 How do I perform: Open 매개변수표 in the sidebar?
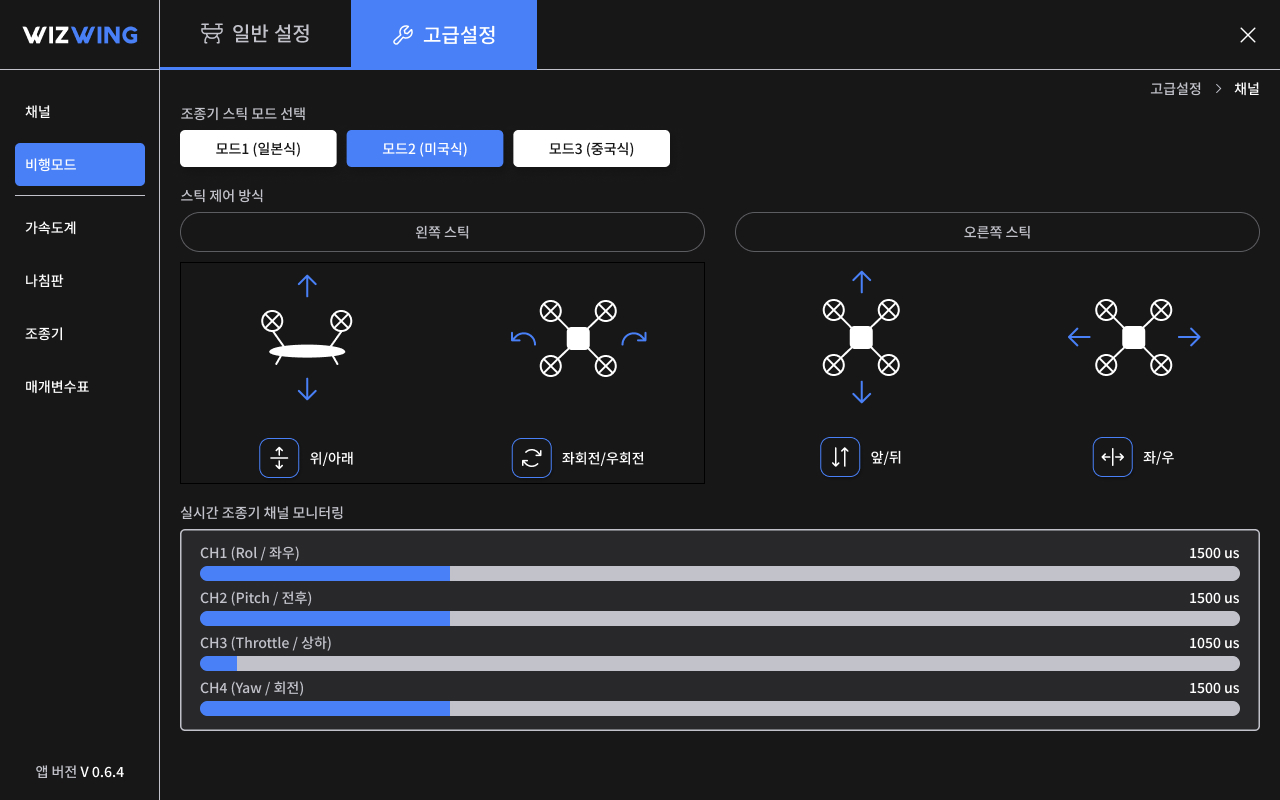[x=80, y=387]
